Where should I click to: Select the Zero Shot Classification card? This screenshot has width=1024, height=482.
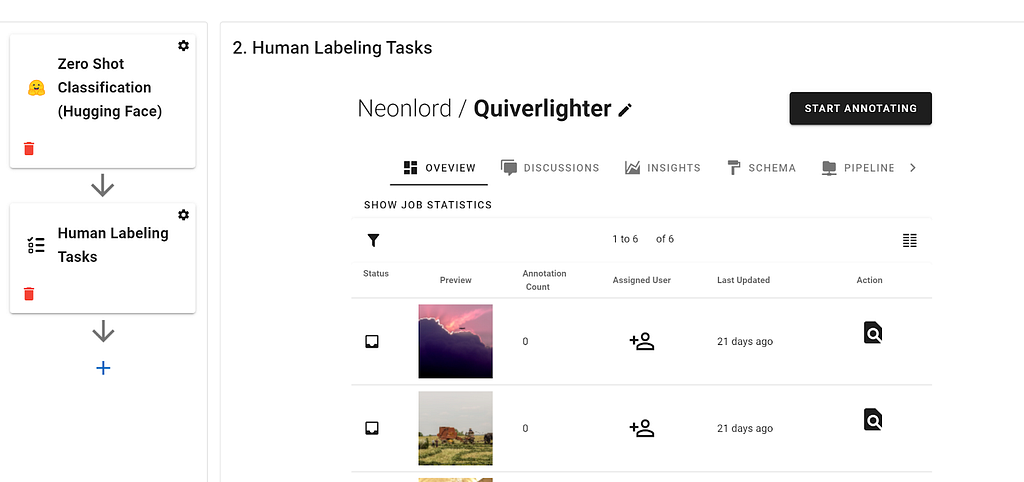click(x=103, y=101)
